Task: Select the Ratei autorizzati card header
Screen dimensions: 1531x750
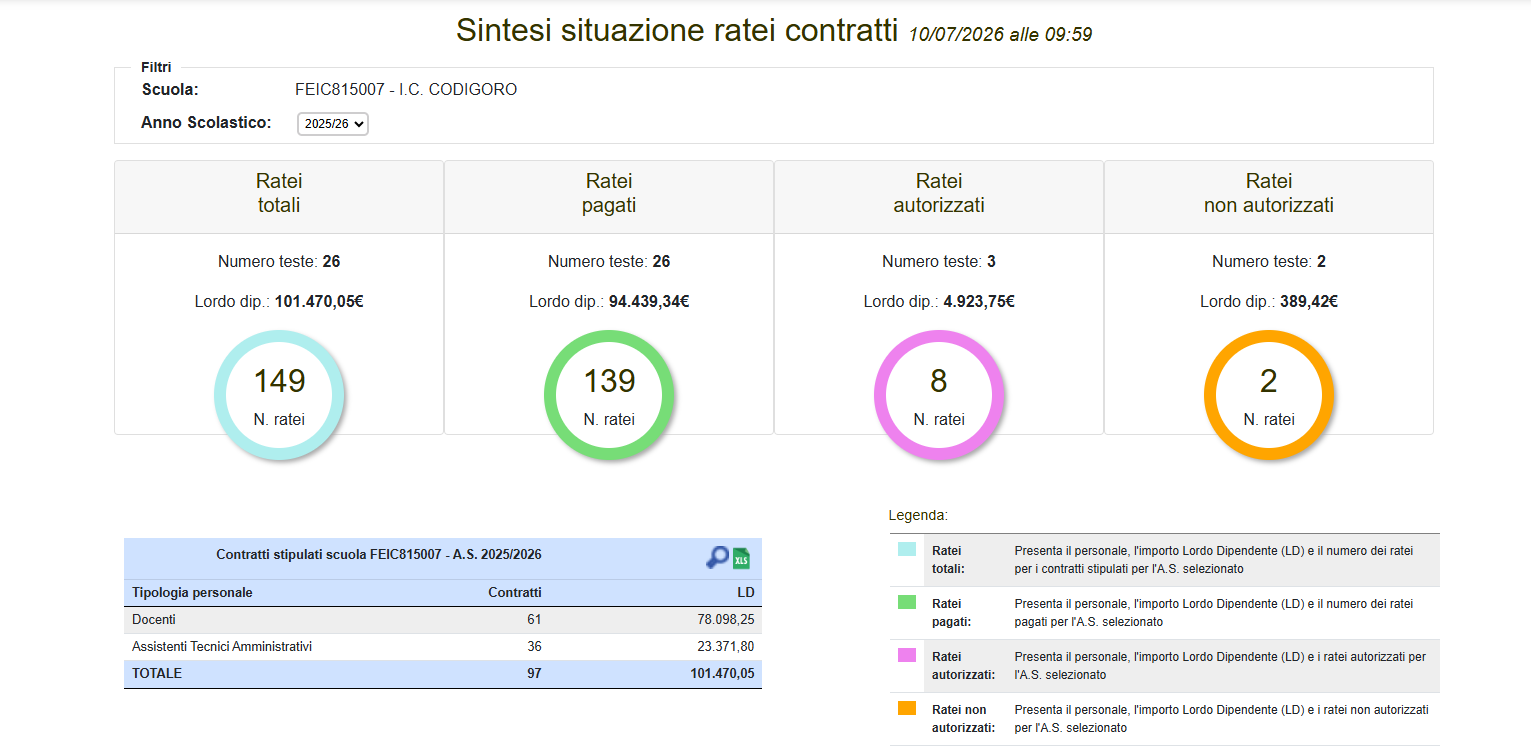Action: coord(939,197)
